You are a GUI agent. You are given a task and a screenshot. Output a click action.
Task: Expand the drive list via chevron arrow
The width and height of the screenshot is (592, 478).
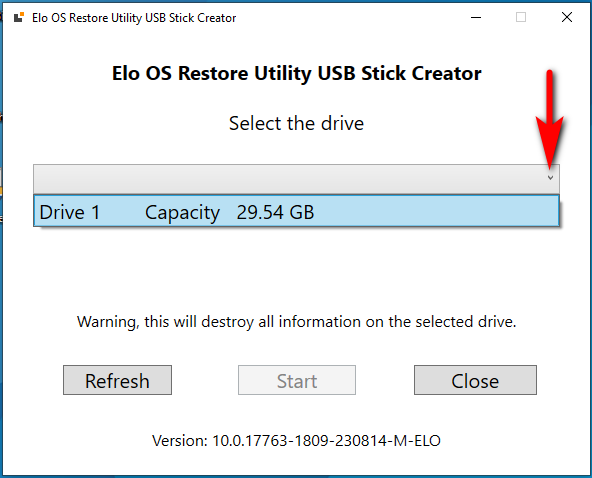click(550, 177)
